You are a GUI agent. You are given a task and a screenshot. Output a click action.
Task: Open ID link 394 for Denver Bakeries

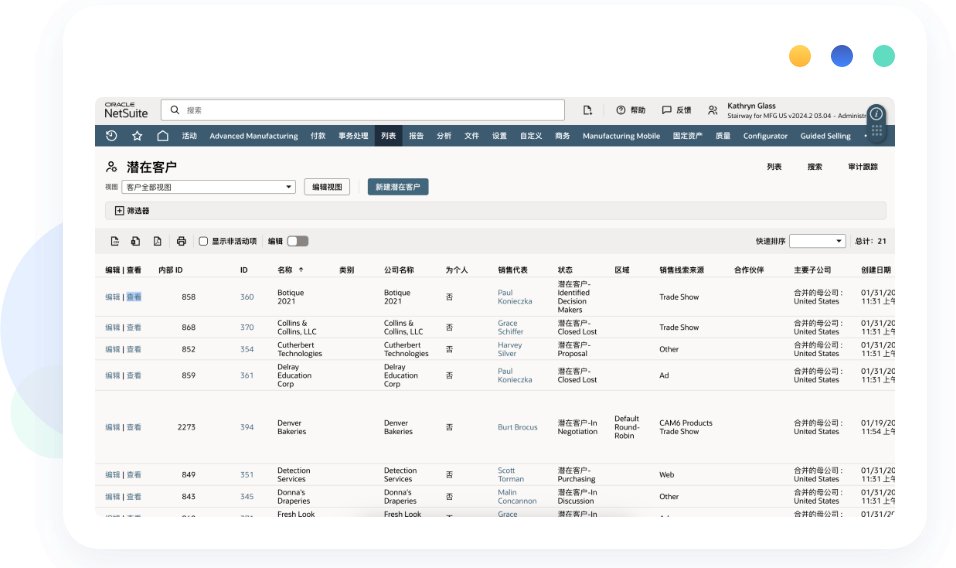click(x=247, y=427)
